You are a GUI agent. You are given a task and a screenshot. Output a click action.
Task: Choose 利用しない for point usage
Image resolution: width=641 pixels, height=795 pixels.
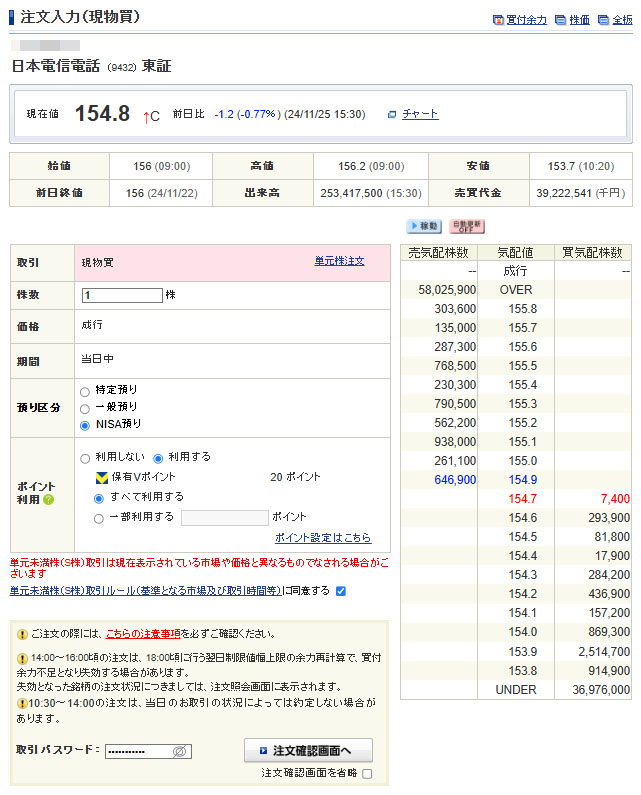click(85, 457)
